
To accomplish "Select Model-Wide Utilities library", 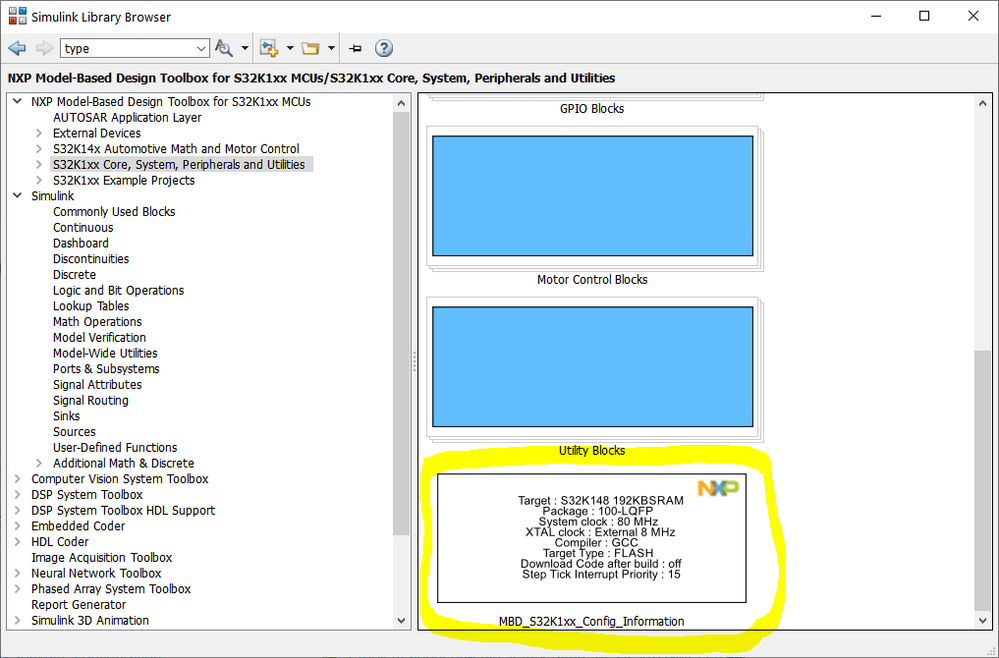I will 105,353.
